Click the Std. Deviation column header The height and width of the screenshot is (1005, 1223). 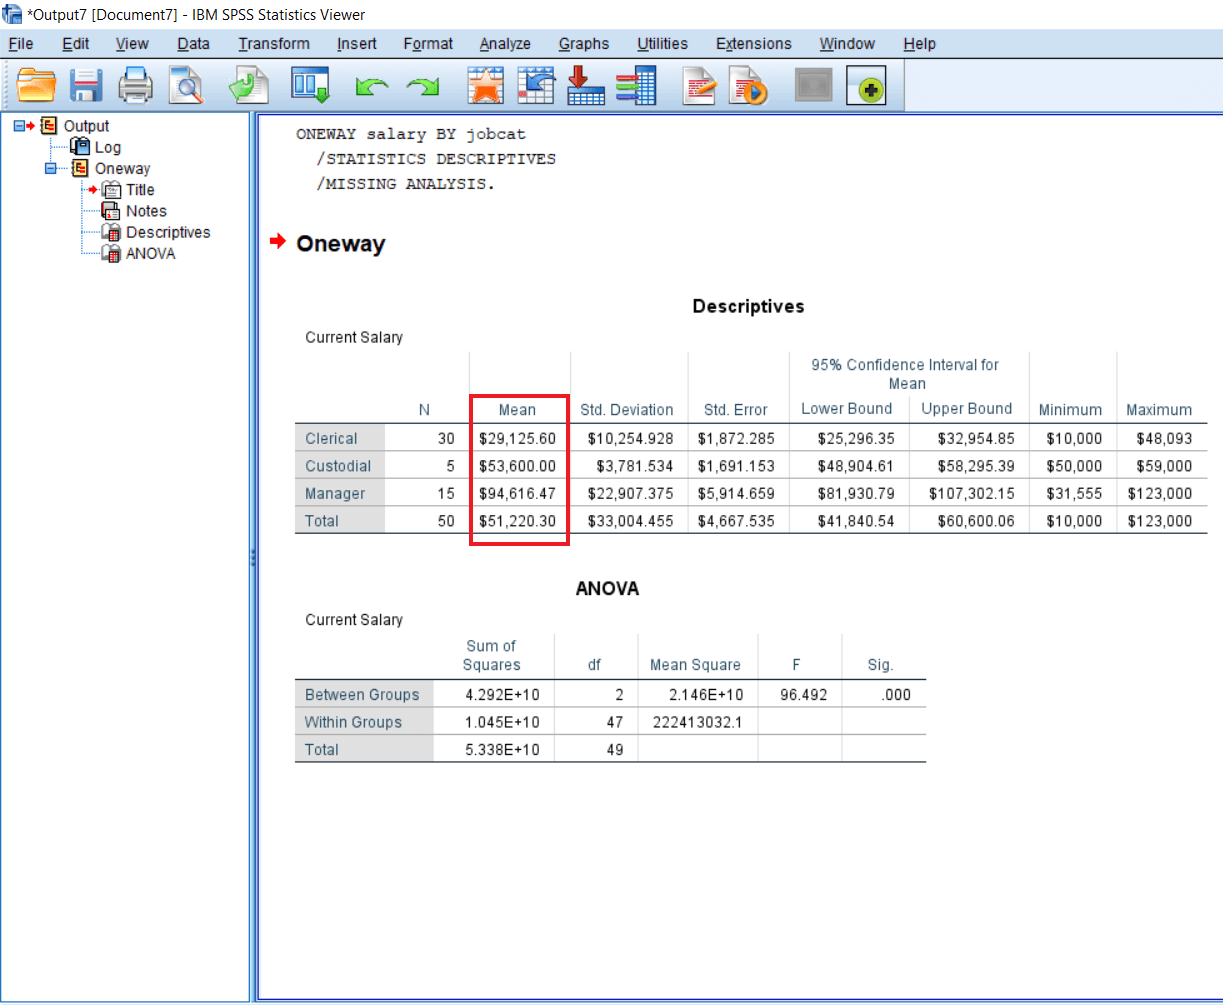pos(627,410)
